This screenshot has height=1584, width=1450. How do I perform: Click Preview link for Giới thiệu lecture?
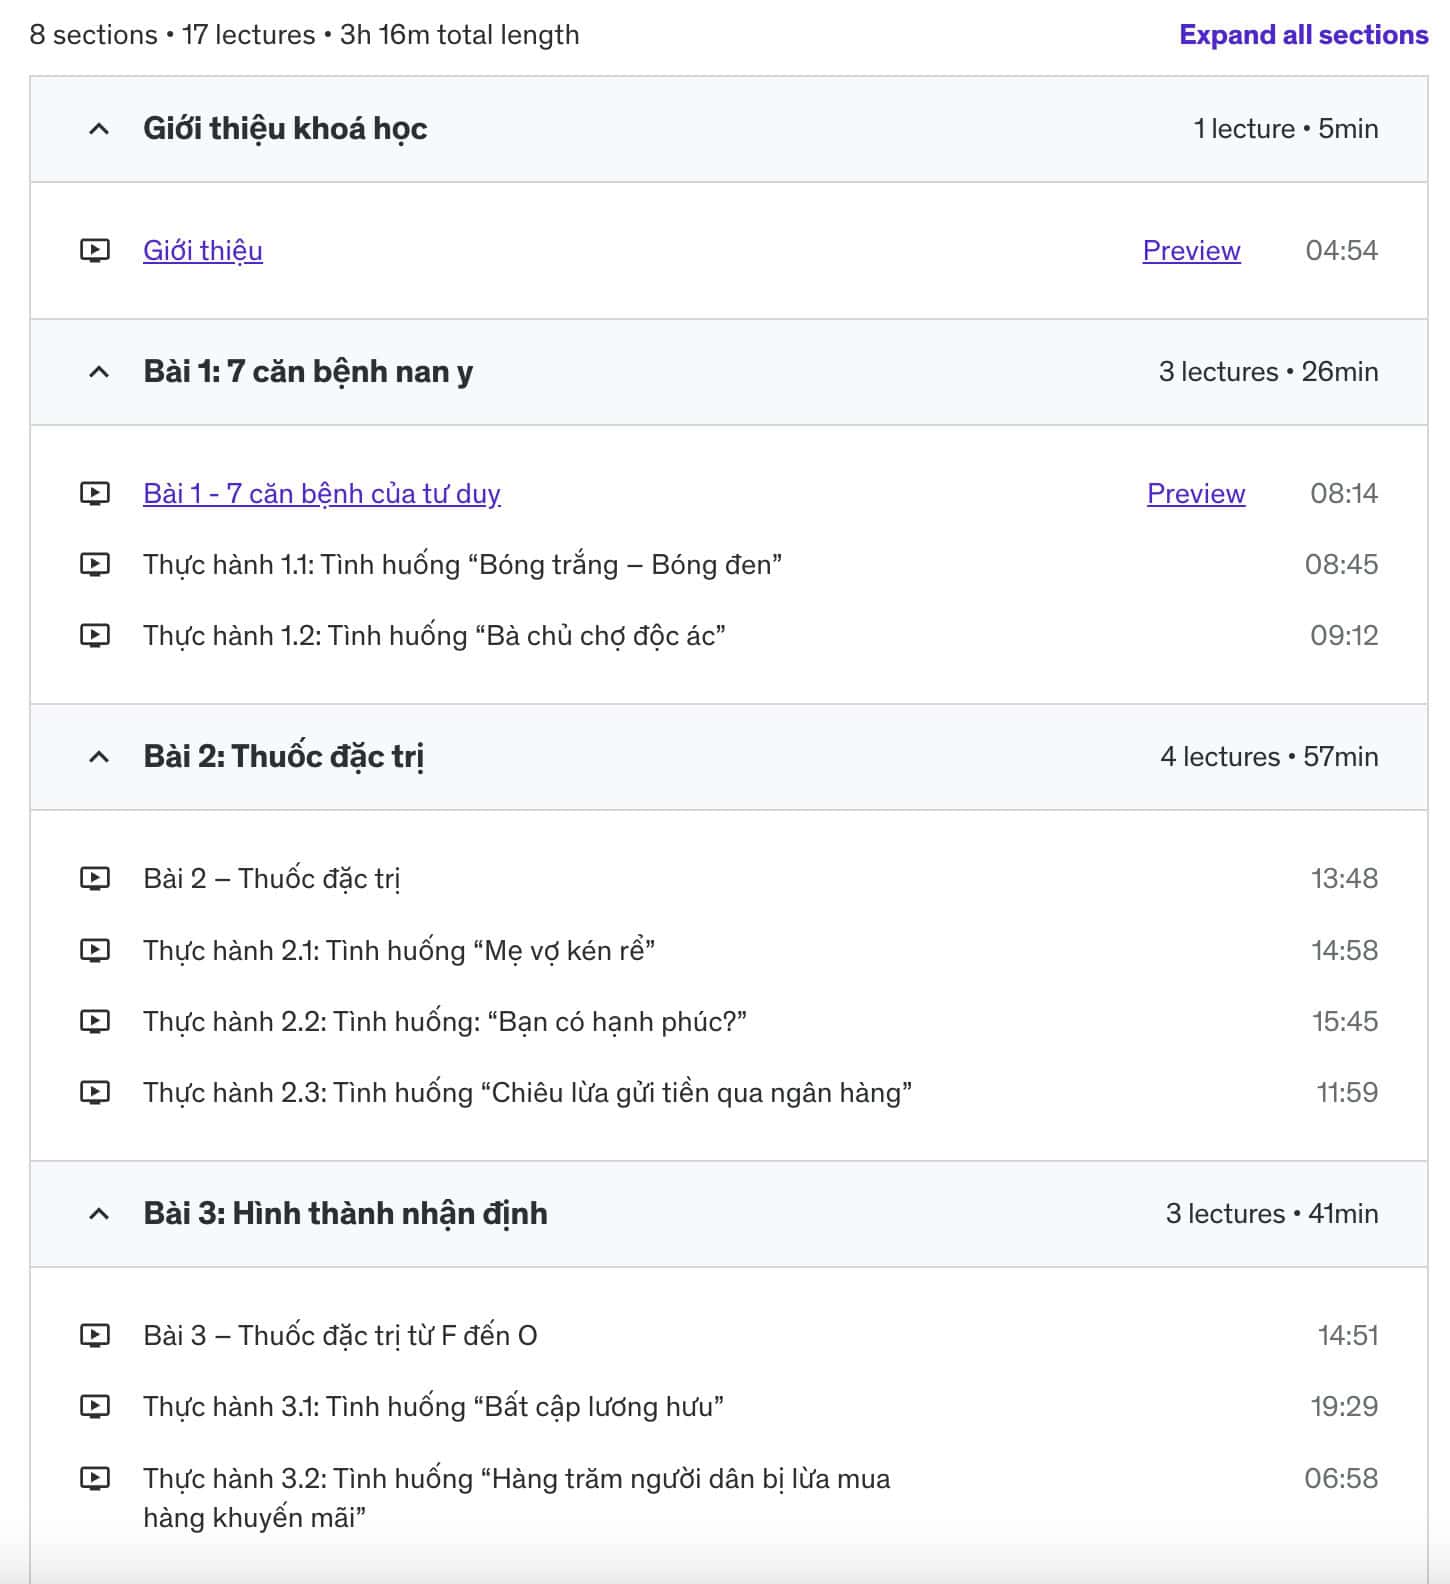click(x=1191, y=250)
